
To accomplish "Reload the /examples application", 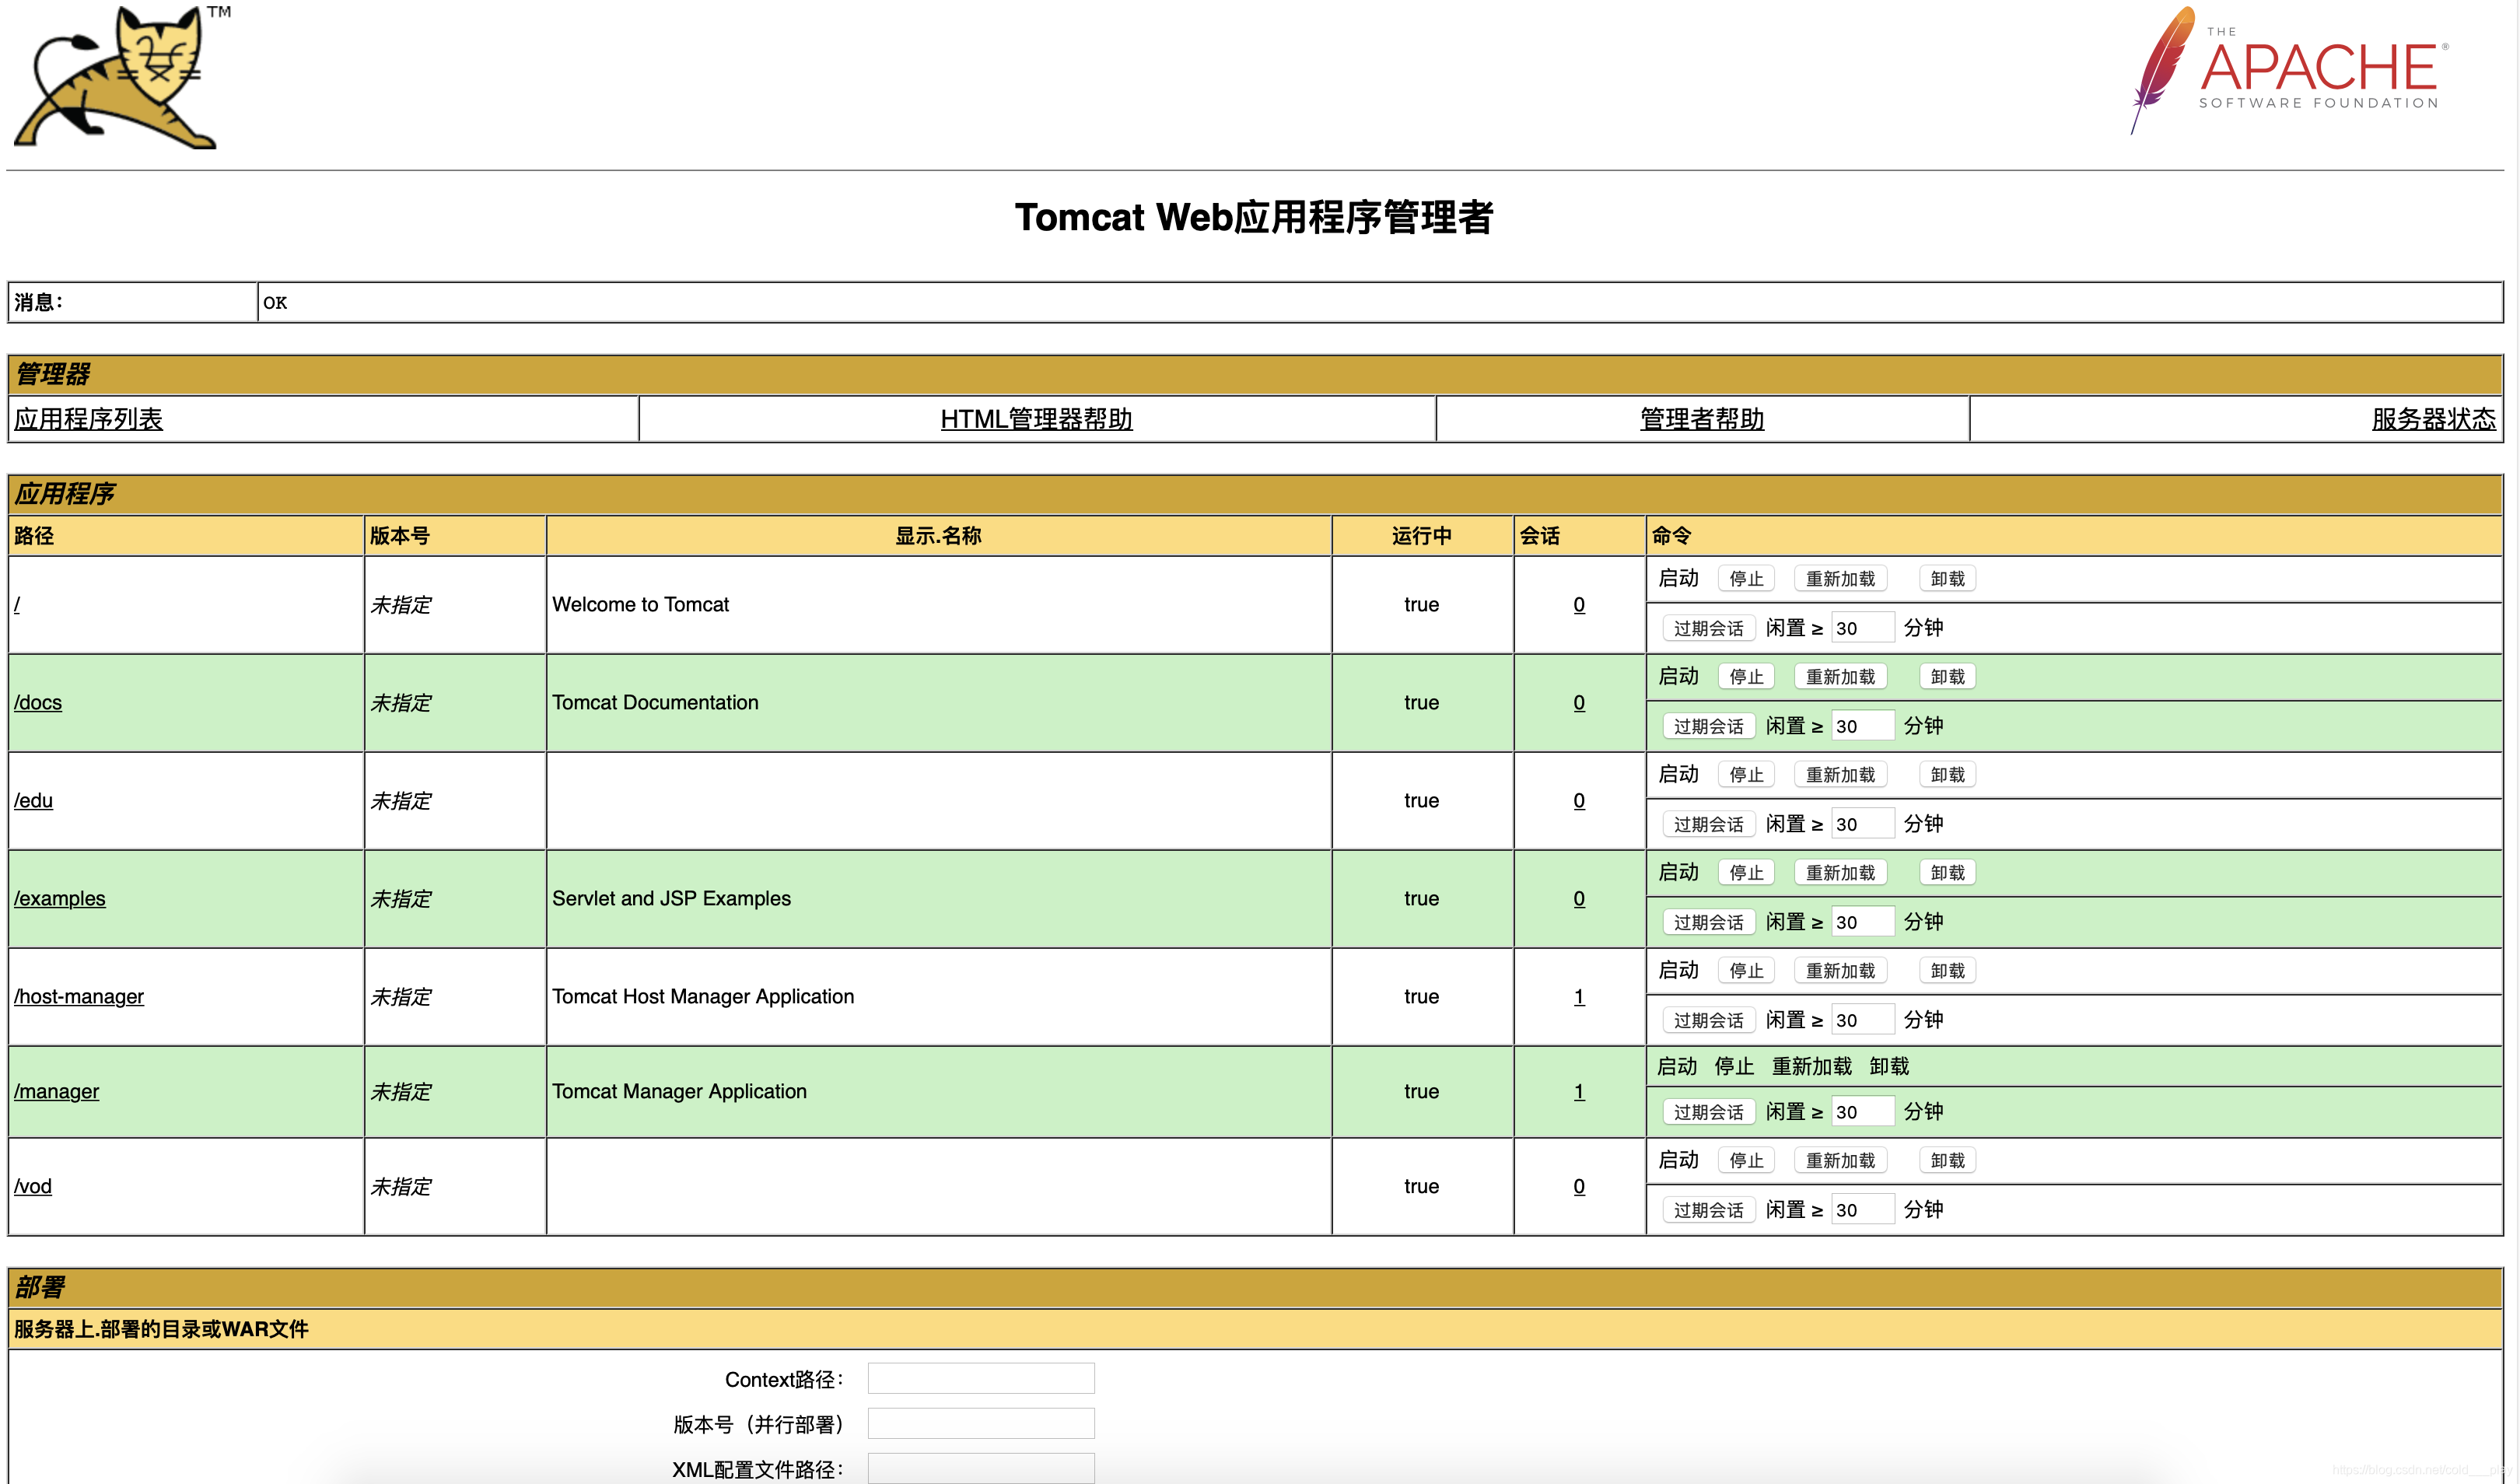I will (x=1840, y=872).
